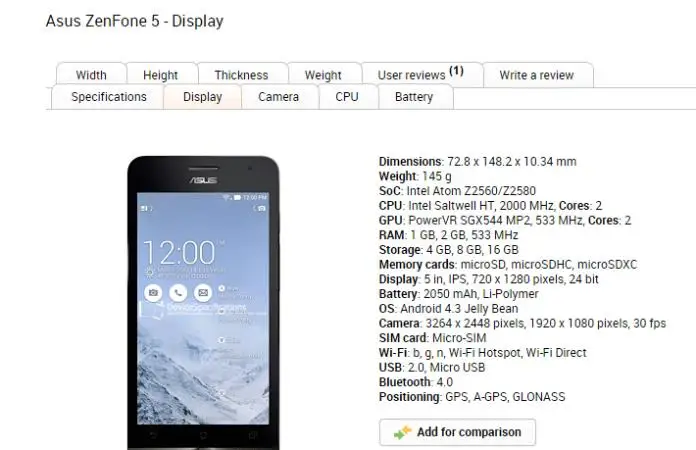Open the CPU tab
This screenshot has height=450, width=696.
347,97
